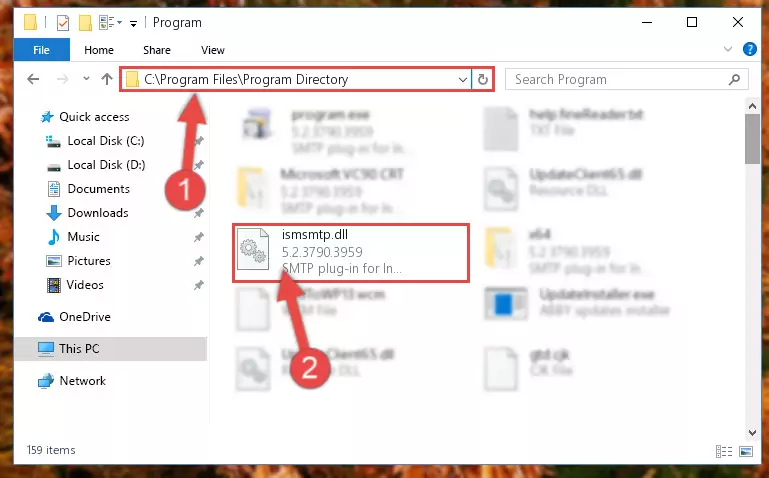Click the search magnifier icon

[734, 79]
